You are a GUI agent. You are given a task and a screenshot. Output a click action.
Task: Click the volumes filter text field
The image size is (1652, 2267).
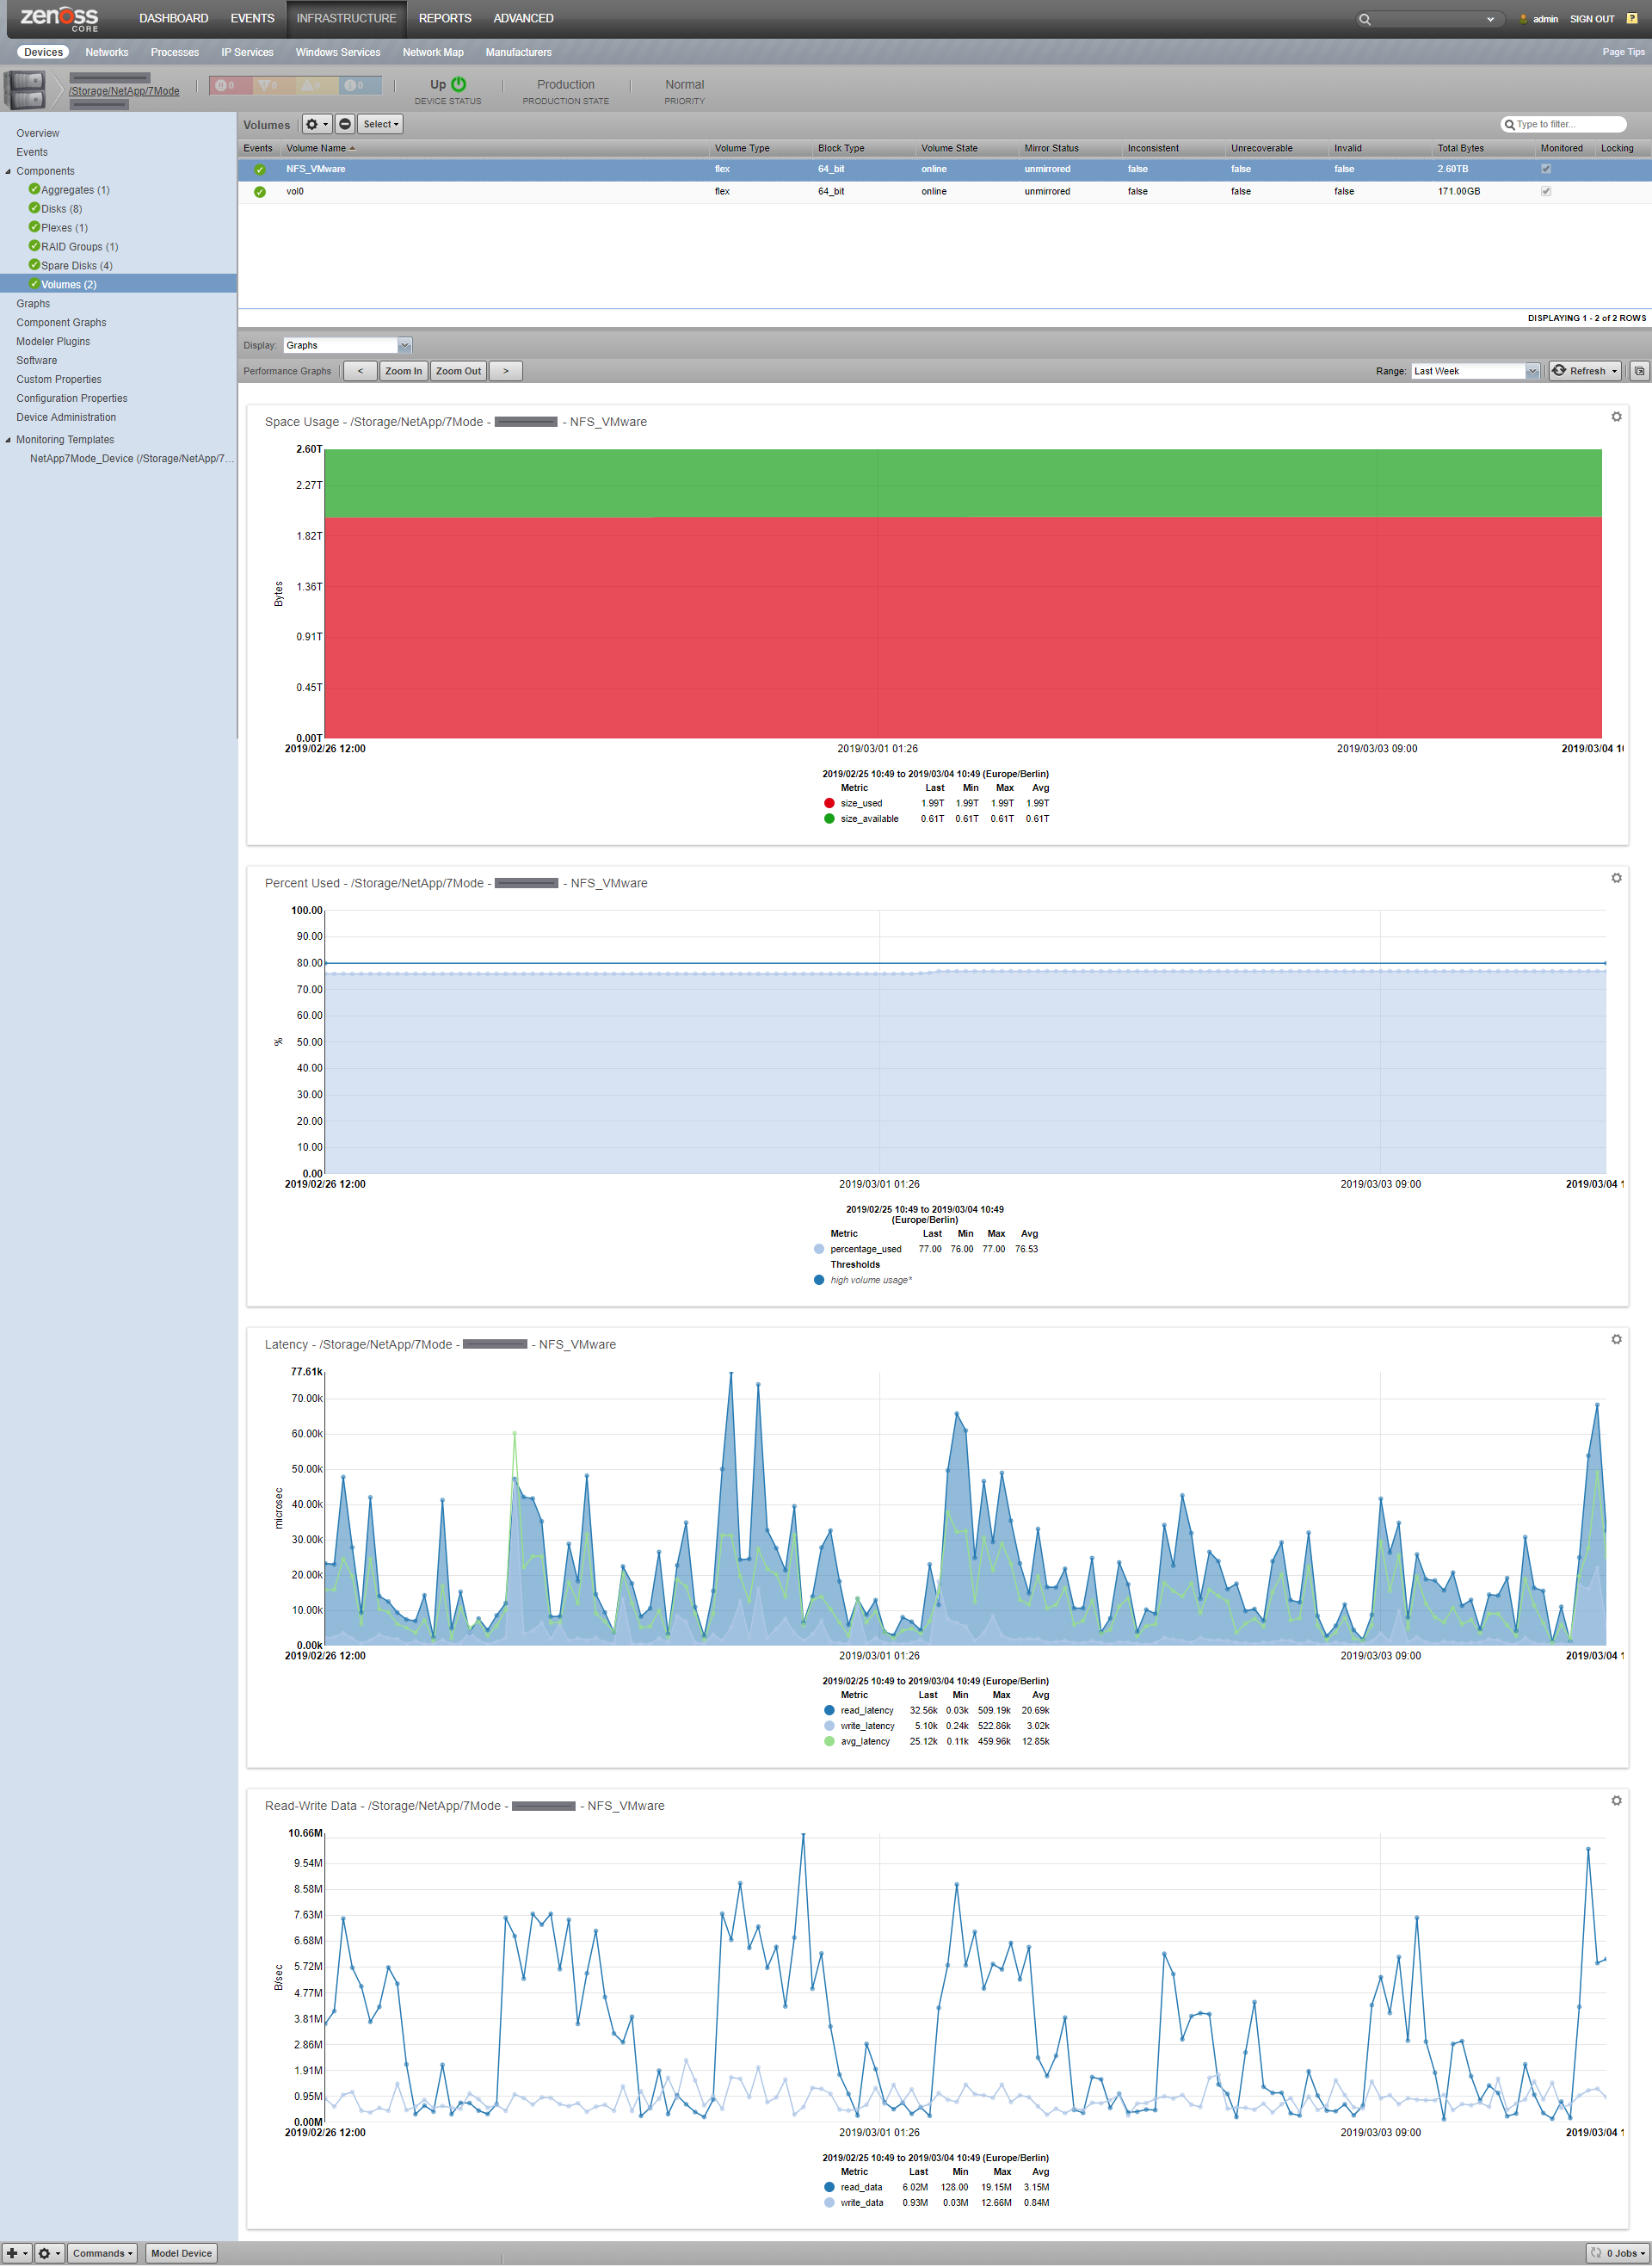[x=1568, y=124]
